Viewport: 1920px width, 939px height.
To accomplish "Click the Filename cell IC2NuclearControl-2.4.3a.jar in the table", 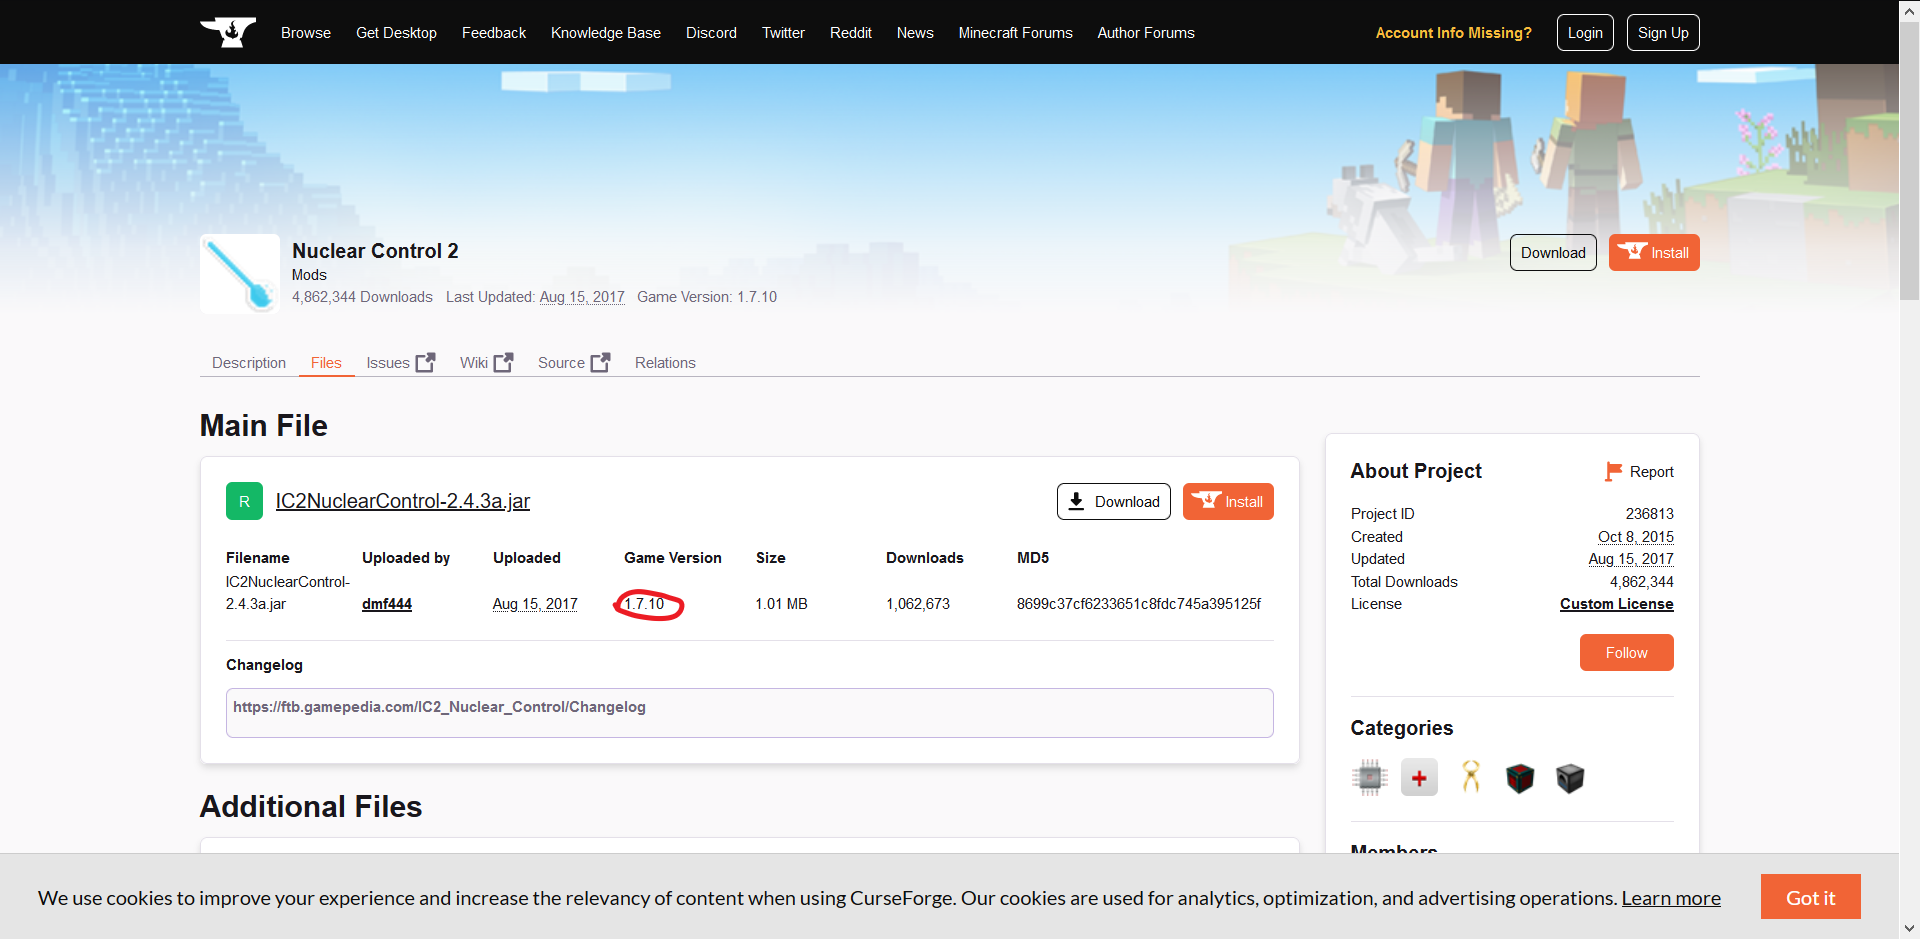I will pos(288,593).
